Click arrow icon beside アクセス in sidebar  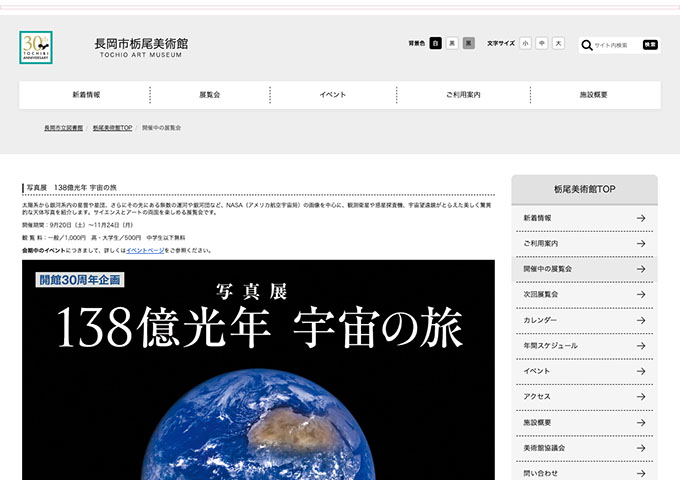click(x=640, y=396)
